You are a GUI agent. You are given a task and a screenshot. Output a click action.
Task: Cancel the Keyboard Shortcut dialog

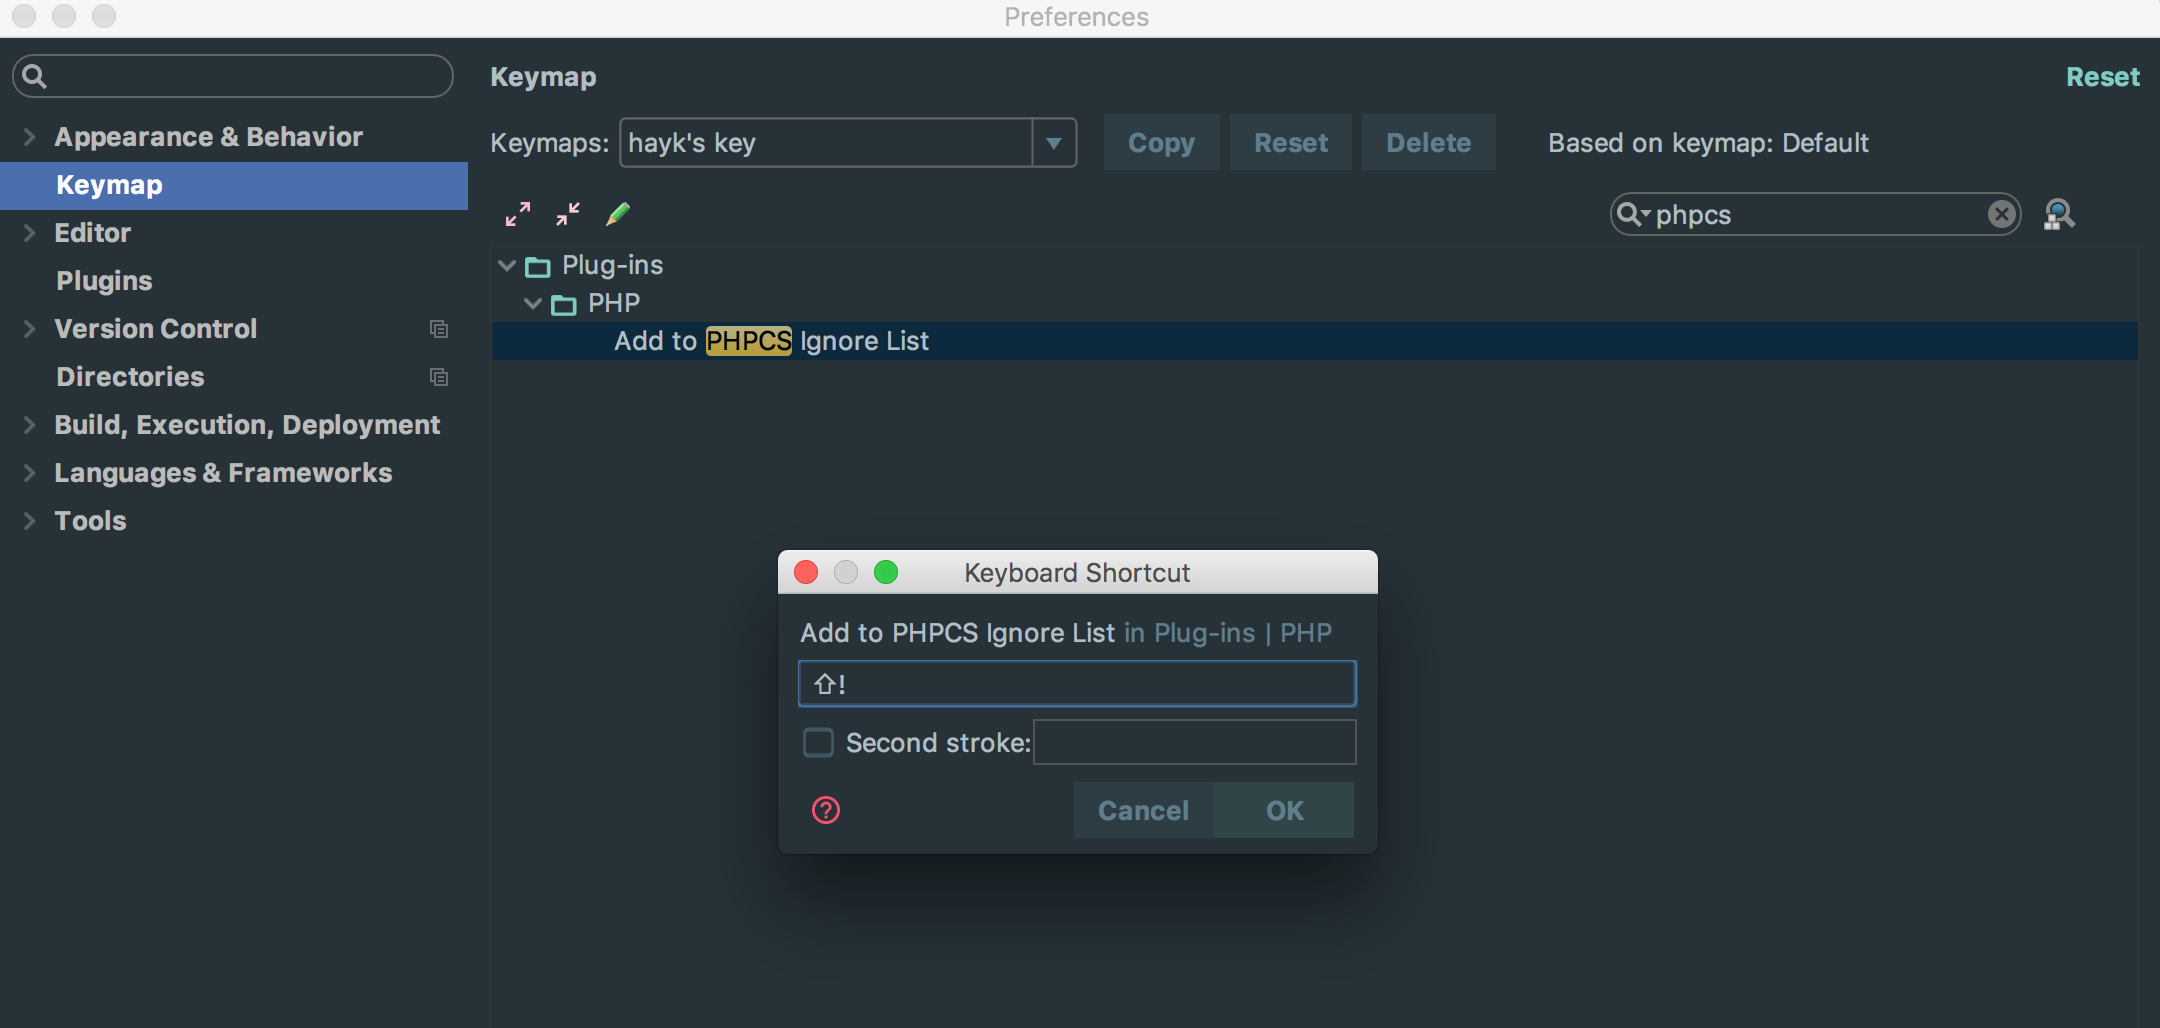click(1143, 810)
